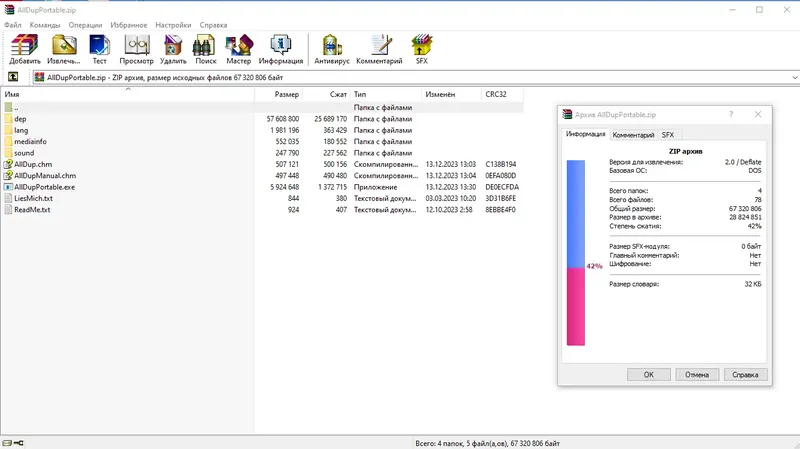
Task: Click the size value 57 608 800
Action: pos(283,119)
